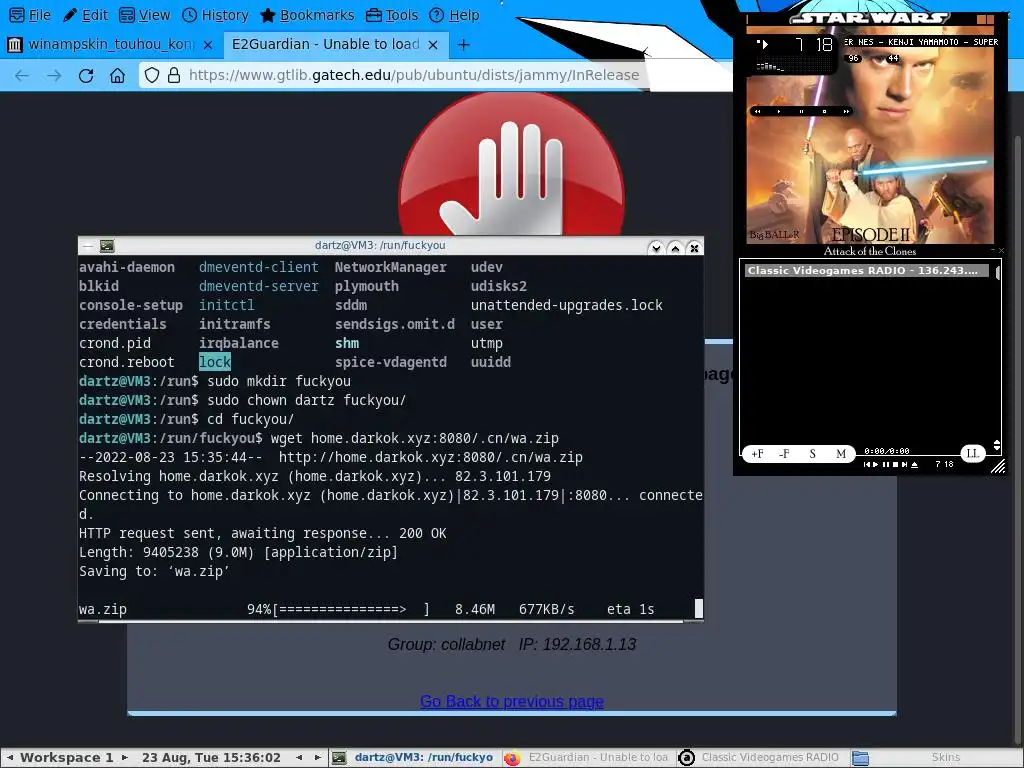Click playlist mini play button
The image size is (1024, 768).
(x=876, y=465)
